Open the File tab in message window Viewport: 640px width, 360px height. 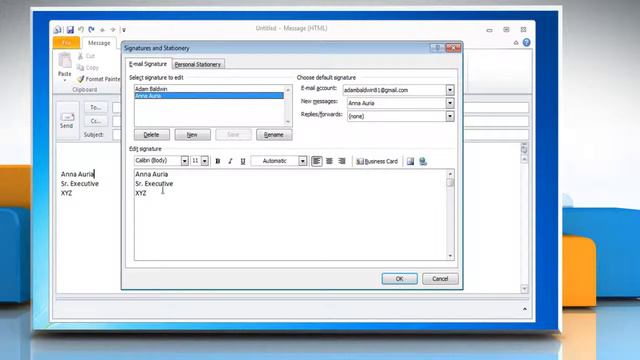[x=67, y=42]
